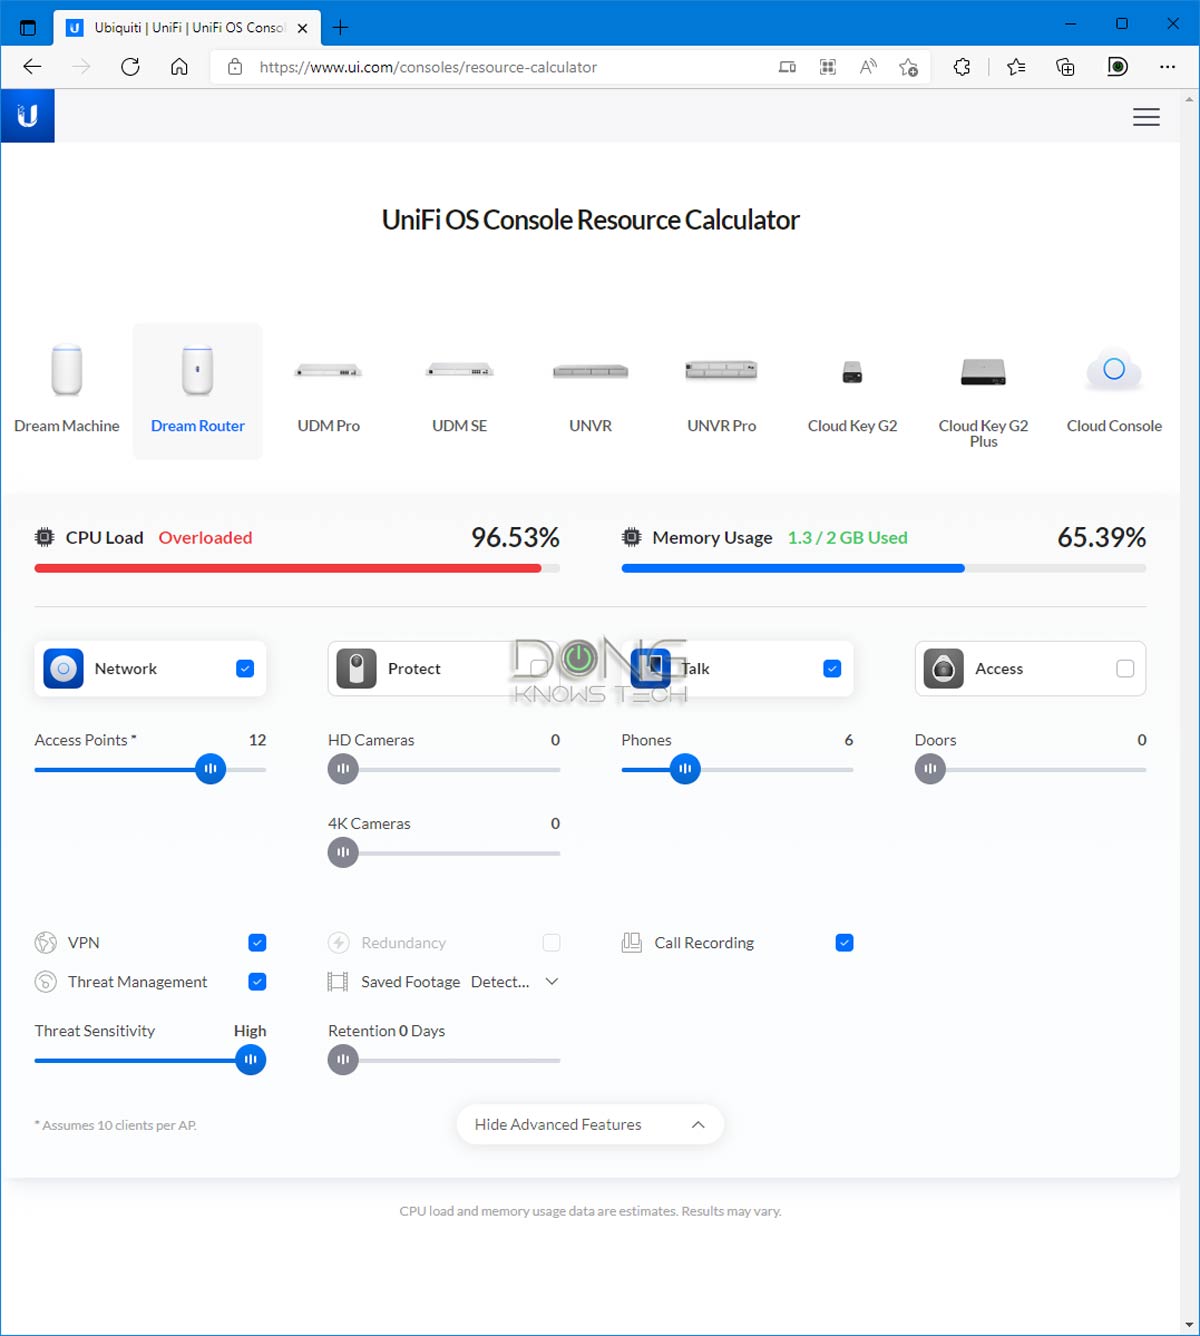
Task: Click the 1.3 / 2 GB Used text
Action: pyautogui.click(x=848, y=537)
